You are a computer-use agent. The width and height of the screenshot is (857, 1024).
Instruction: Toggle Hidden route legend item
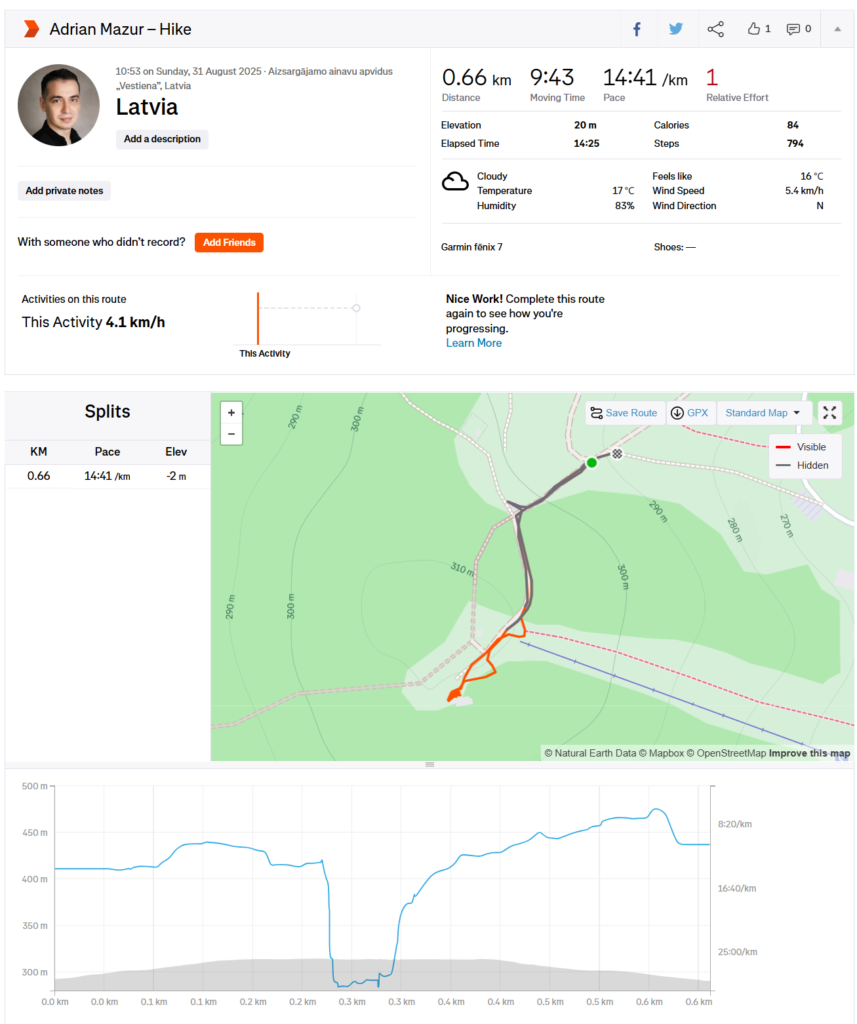tap(802, 465)
